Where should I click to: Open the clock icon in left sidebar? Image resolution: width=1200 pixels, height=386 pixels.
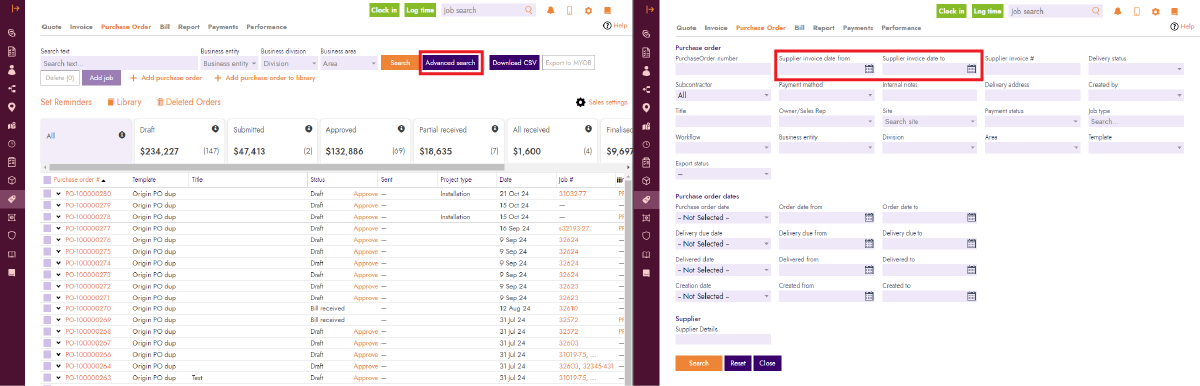click(x=13, y=144)
